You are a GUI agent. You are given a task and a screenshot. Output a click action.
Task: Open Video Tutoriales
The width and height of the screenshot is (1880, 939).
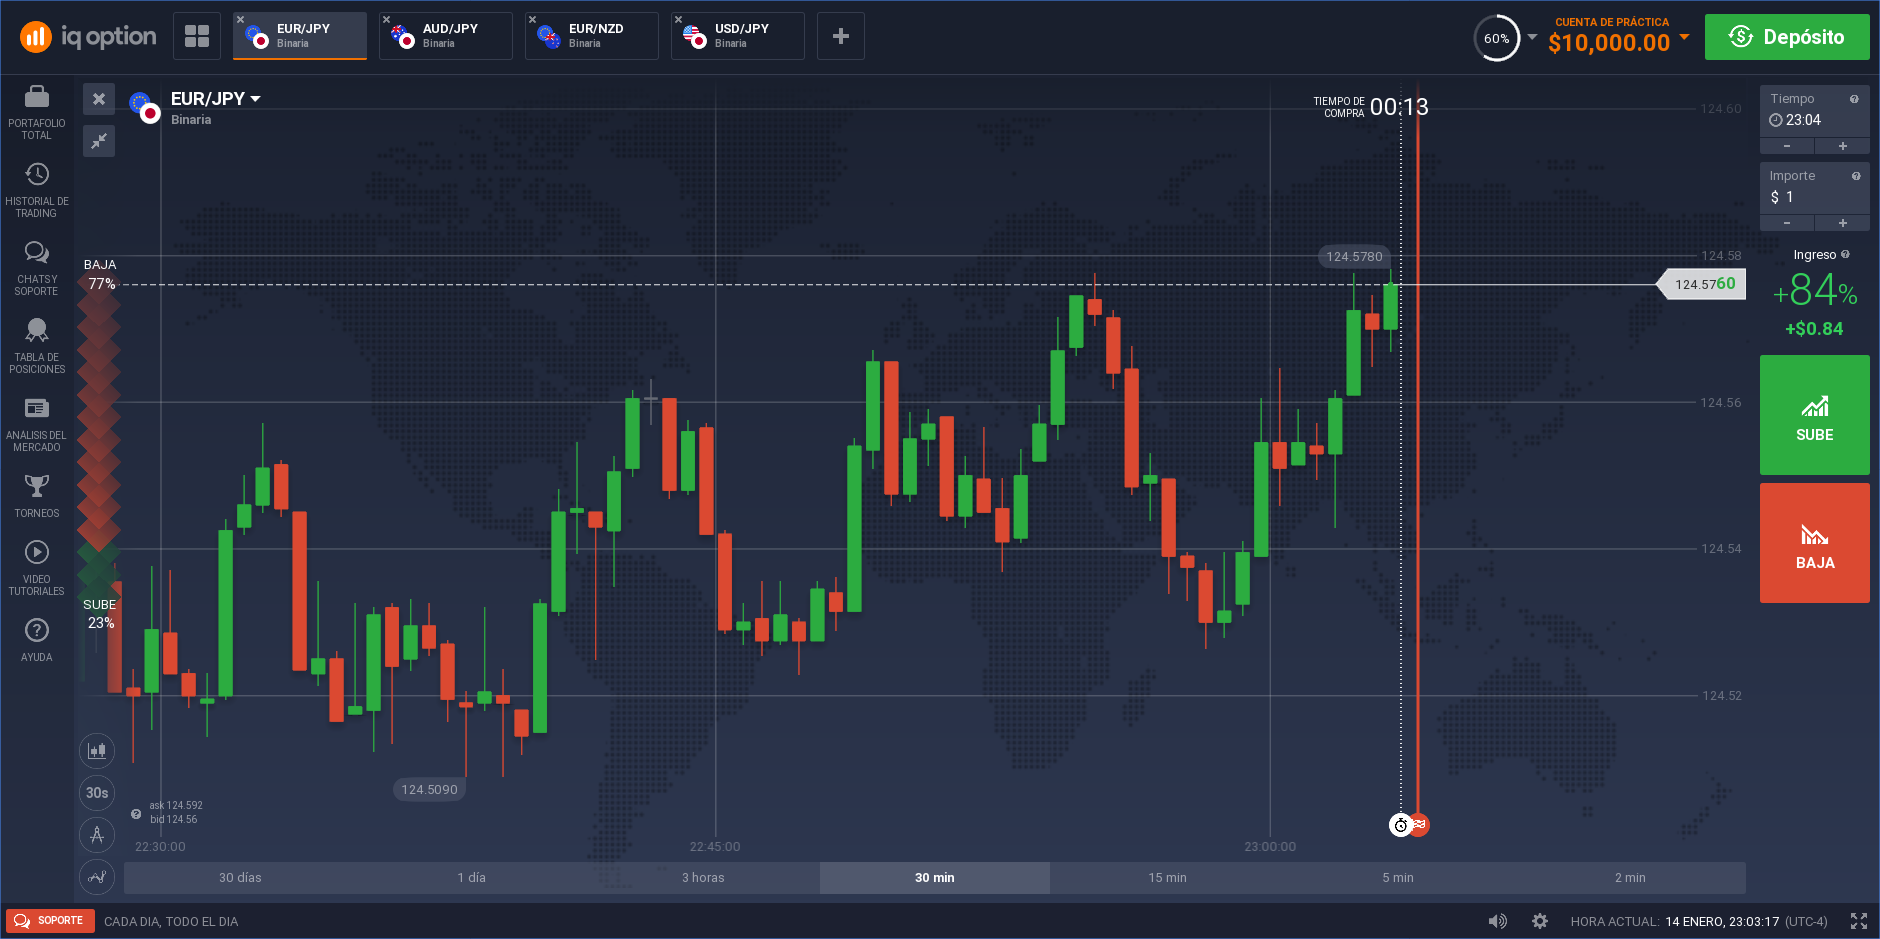[37, 568]
